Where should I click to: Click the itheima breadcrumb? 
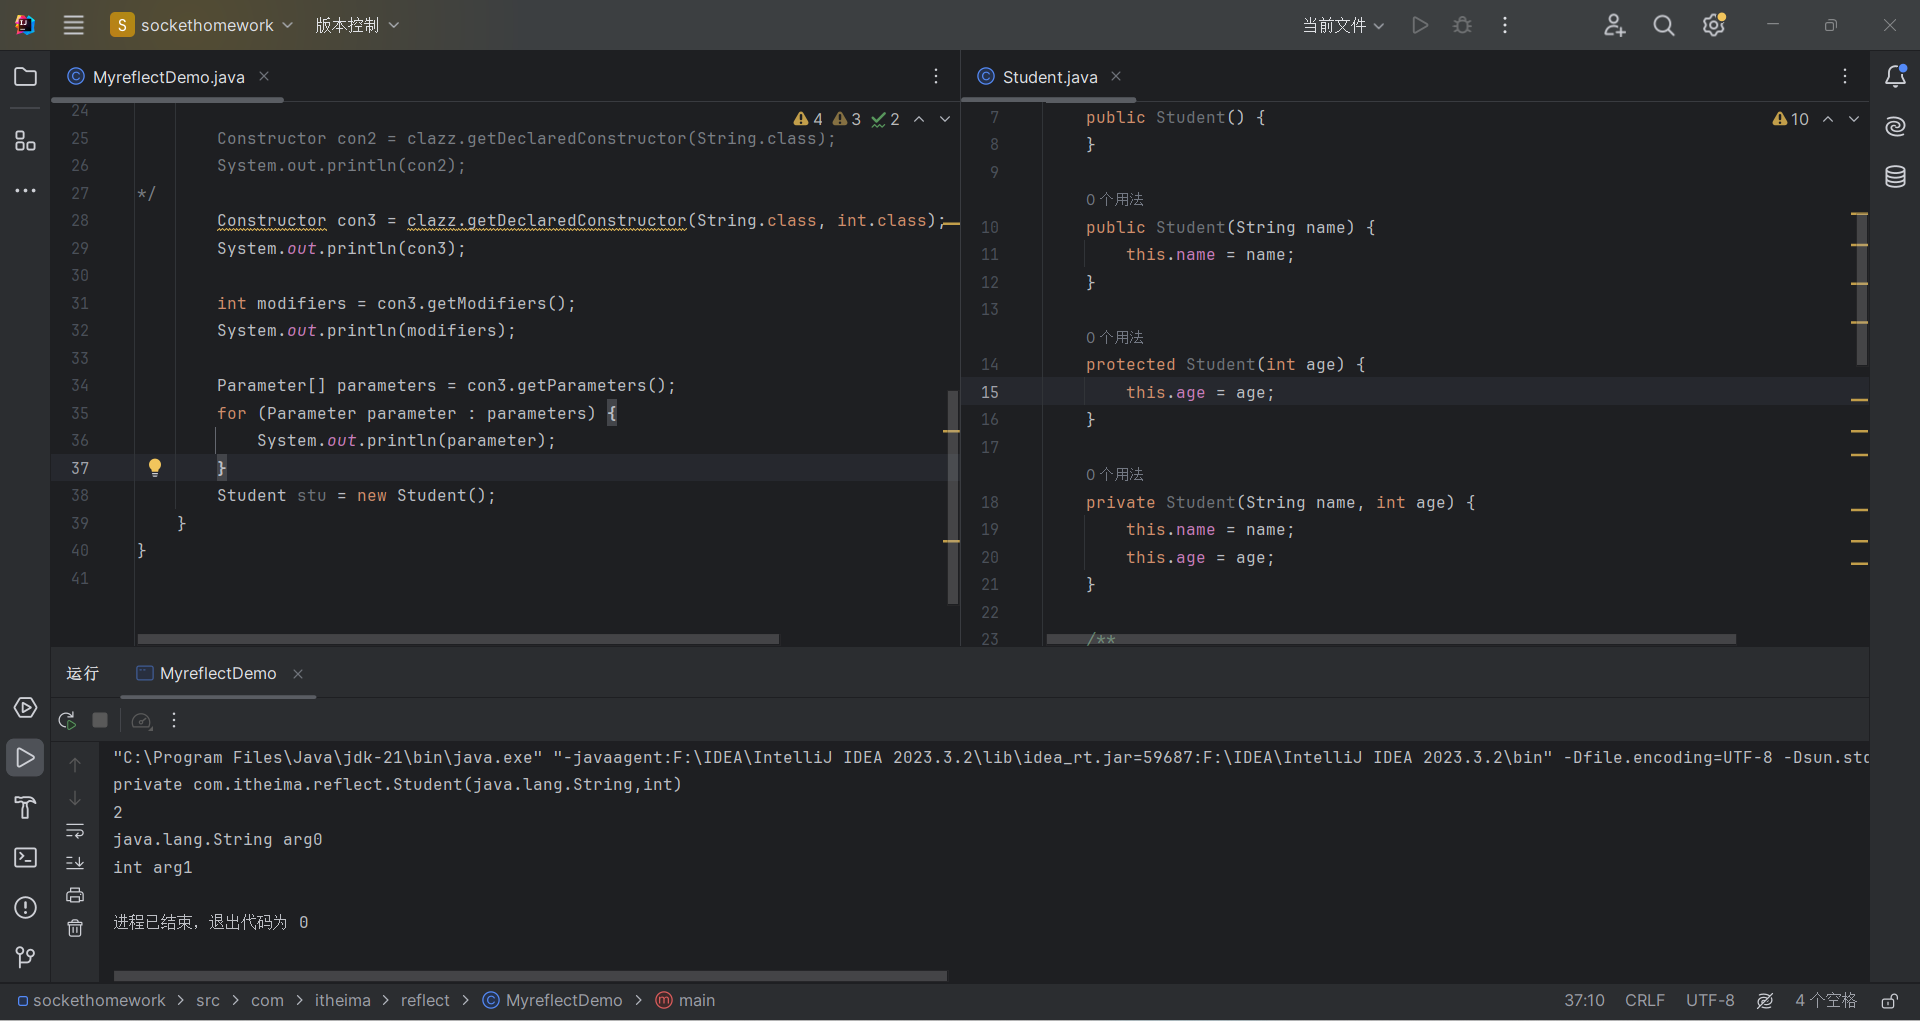tap(343, 1001)
